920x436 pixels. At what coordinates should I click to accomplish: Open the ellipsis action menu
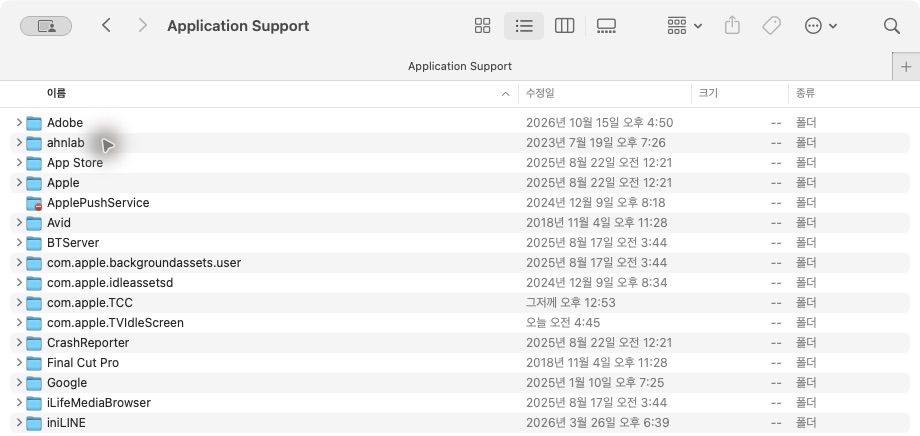click(x=820, y=26)
